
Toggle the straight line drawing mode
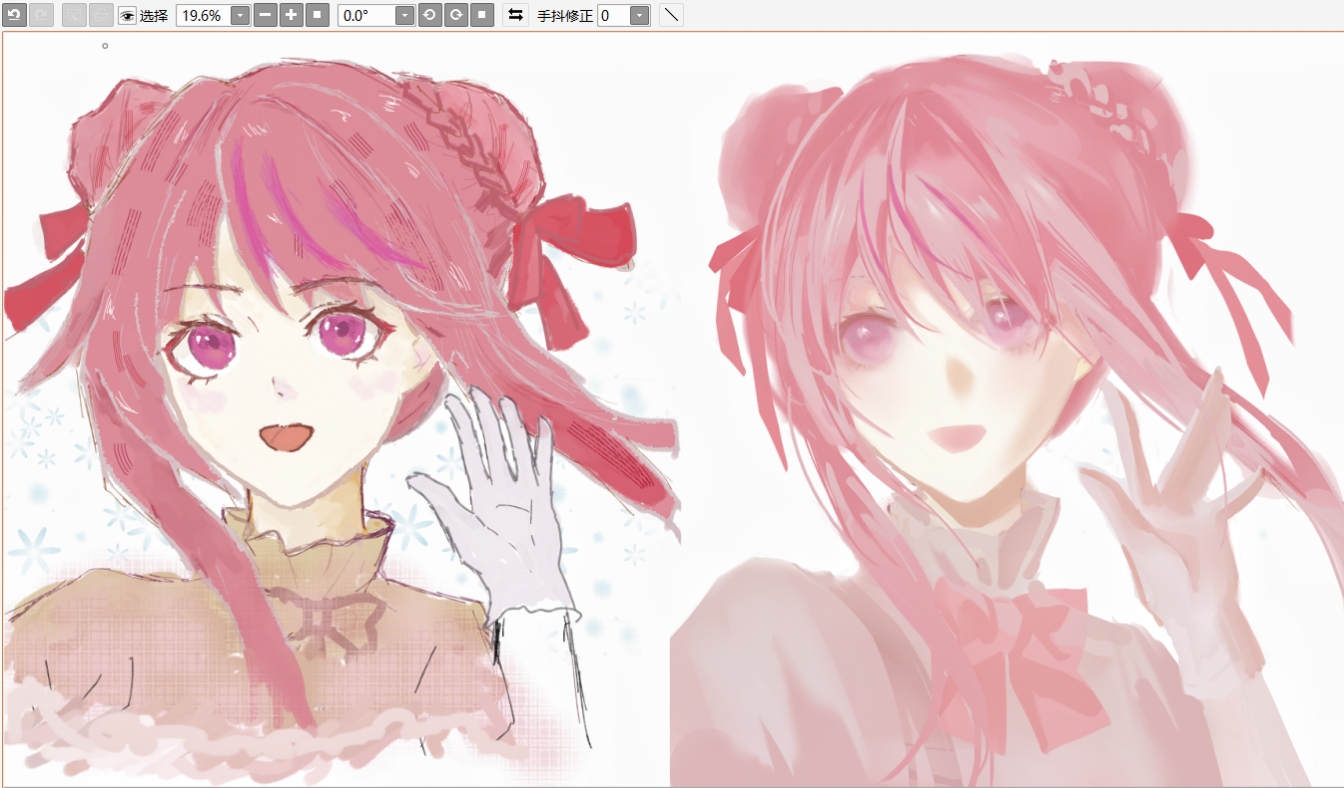click(x=671, y=15)
